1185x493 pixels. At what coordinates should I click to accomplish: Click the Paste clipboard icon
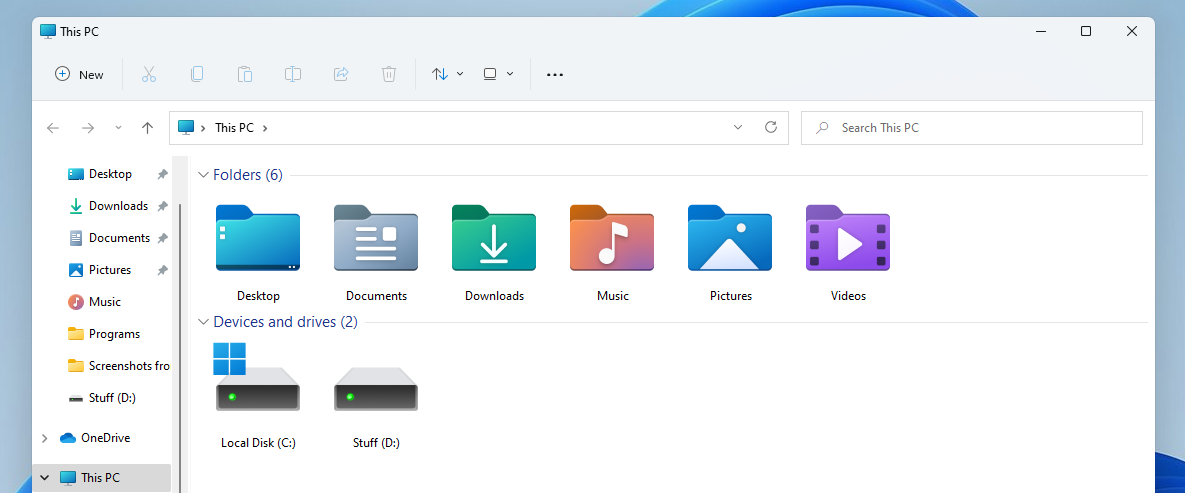245,74
